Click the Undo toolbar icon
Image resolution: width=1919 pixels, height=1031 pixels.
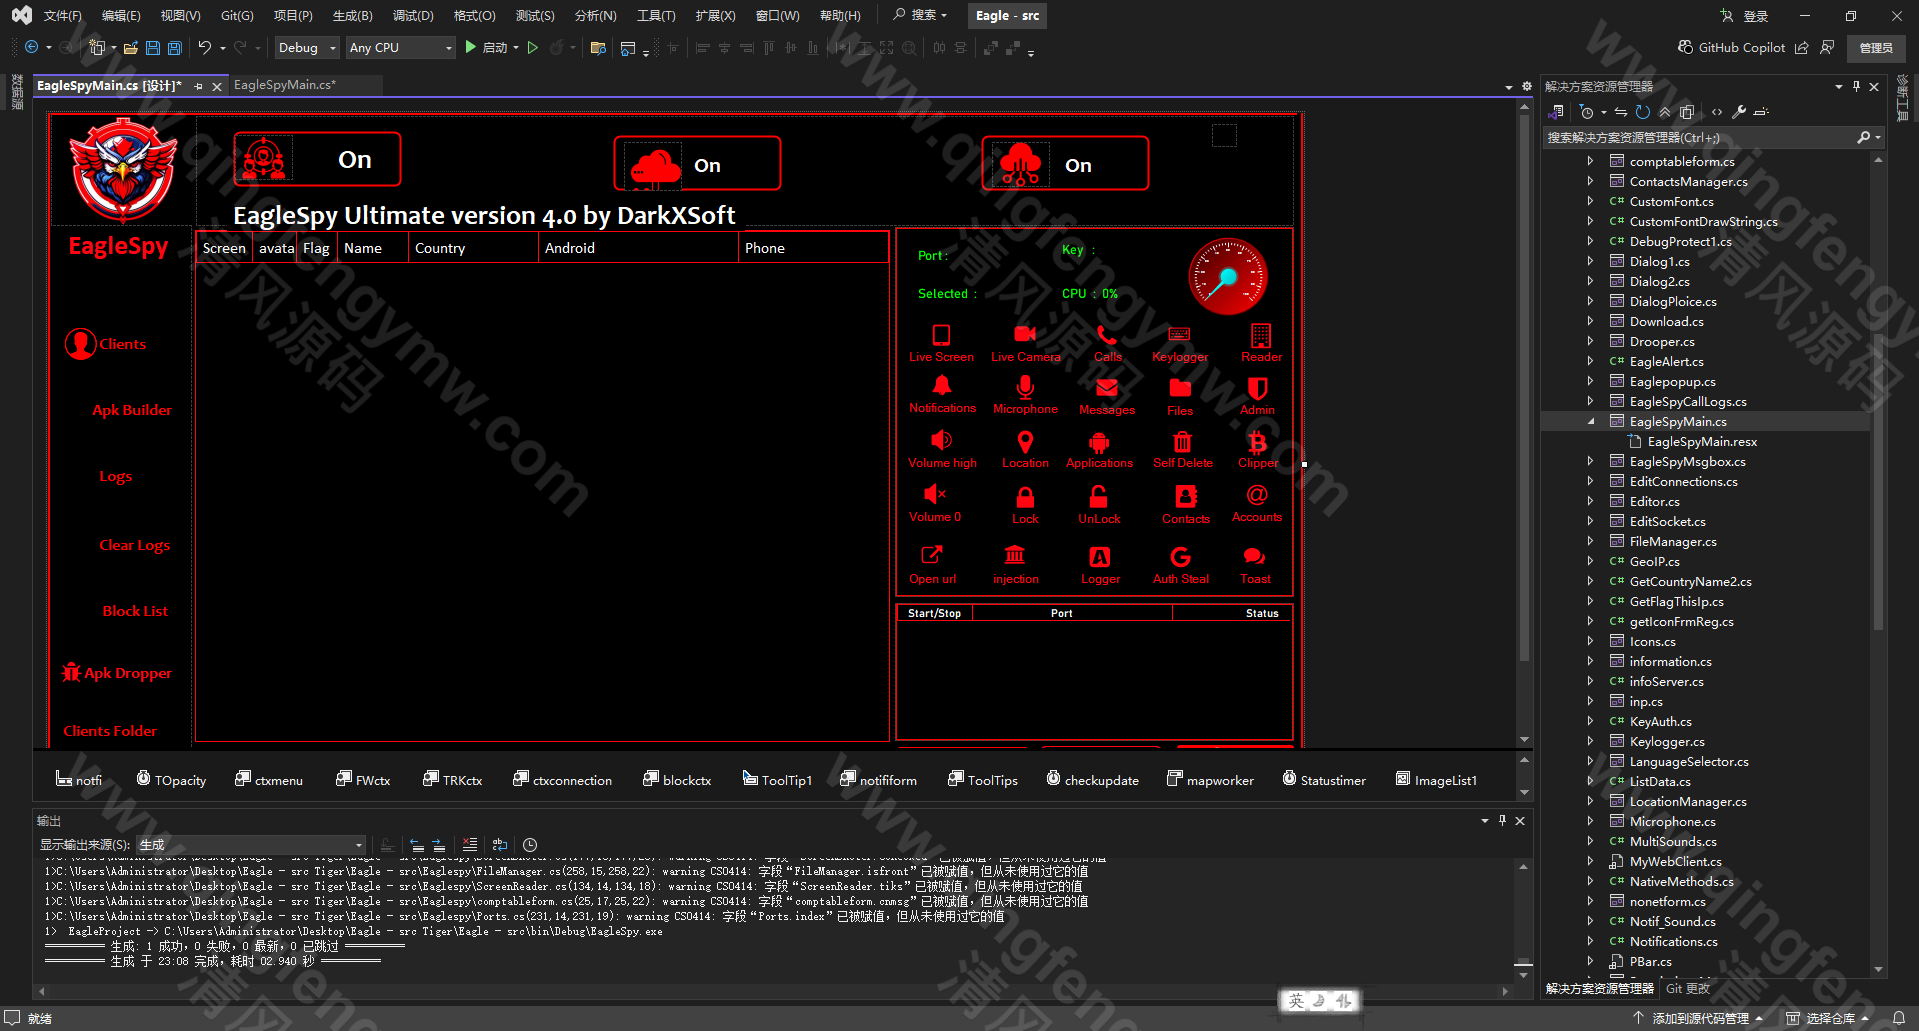[x=204, y=47]
